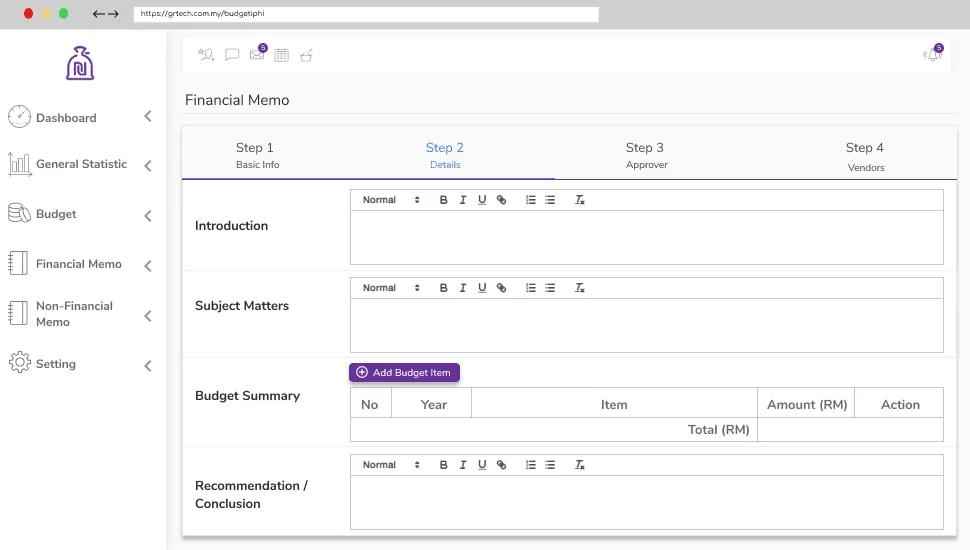
Task: Go to Step 1 Basic Info tab
Action: [257, 155]
